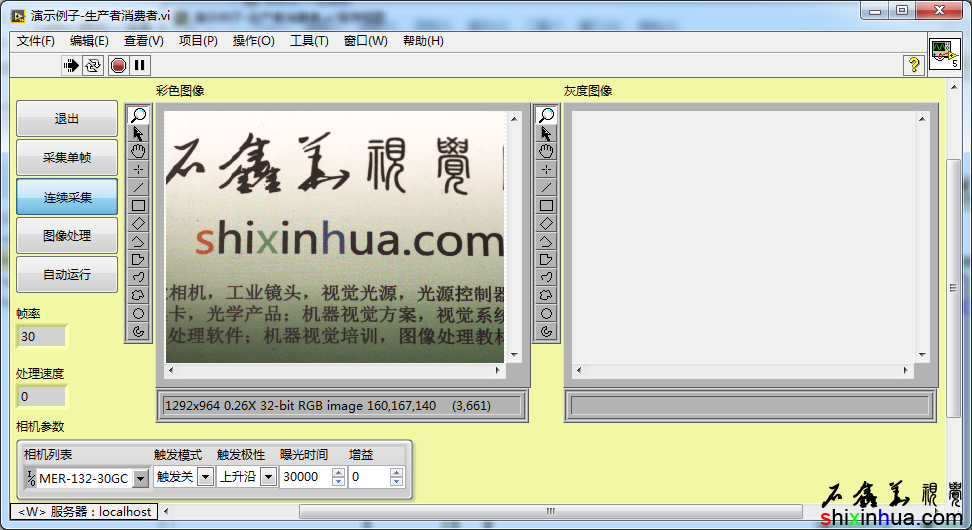The width and height of the screenshot is (972, 530).
Task: Select the zoom tool in the 彩色图像 palette
Action: point(139,116)
